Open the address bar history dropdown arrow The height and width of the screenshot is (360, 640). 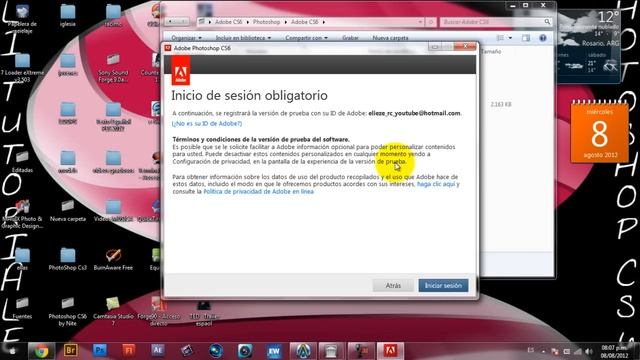(x=420, y=22)
